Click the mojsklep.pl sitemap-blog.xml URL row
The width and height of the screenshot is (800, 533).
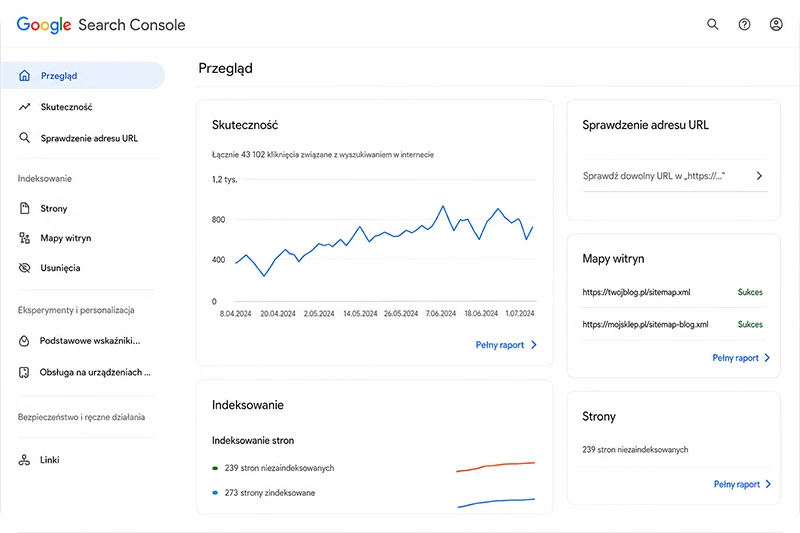[x=645, y=324]
